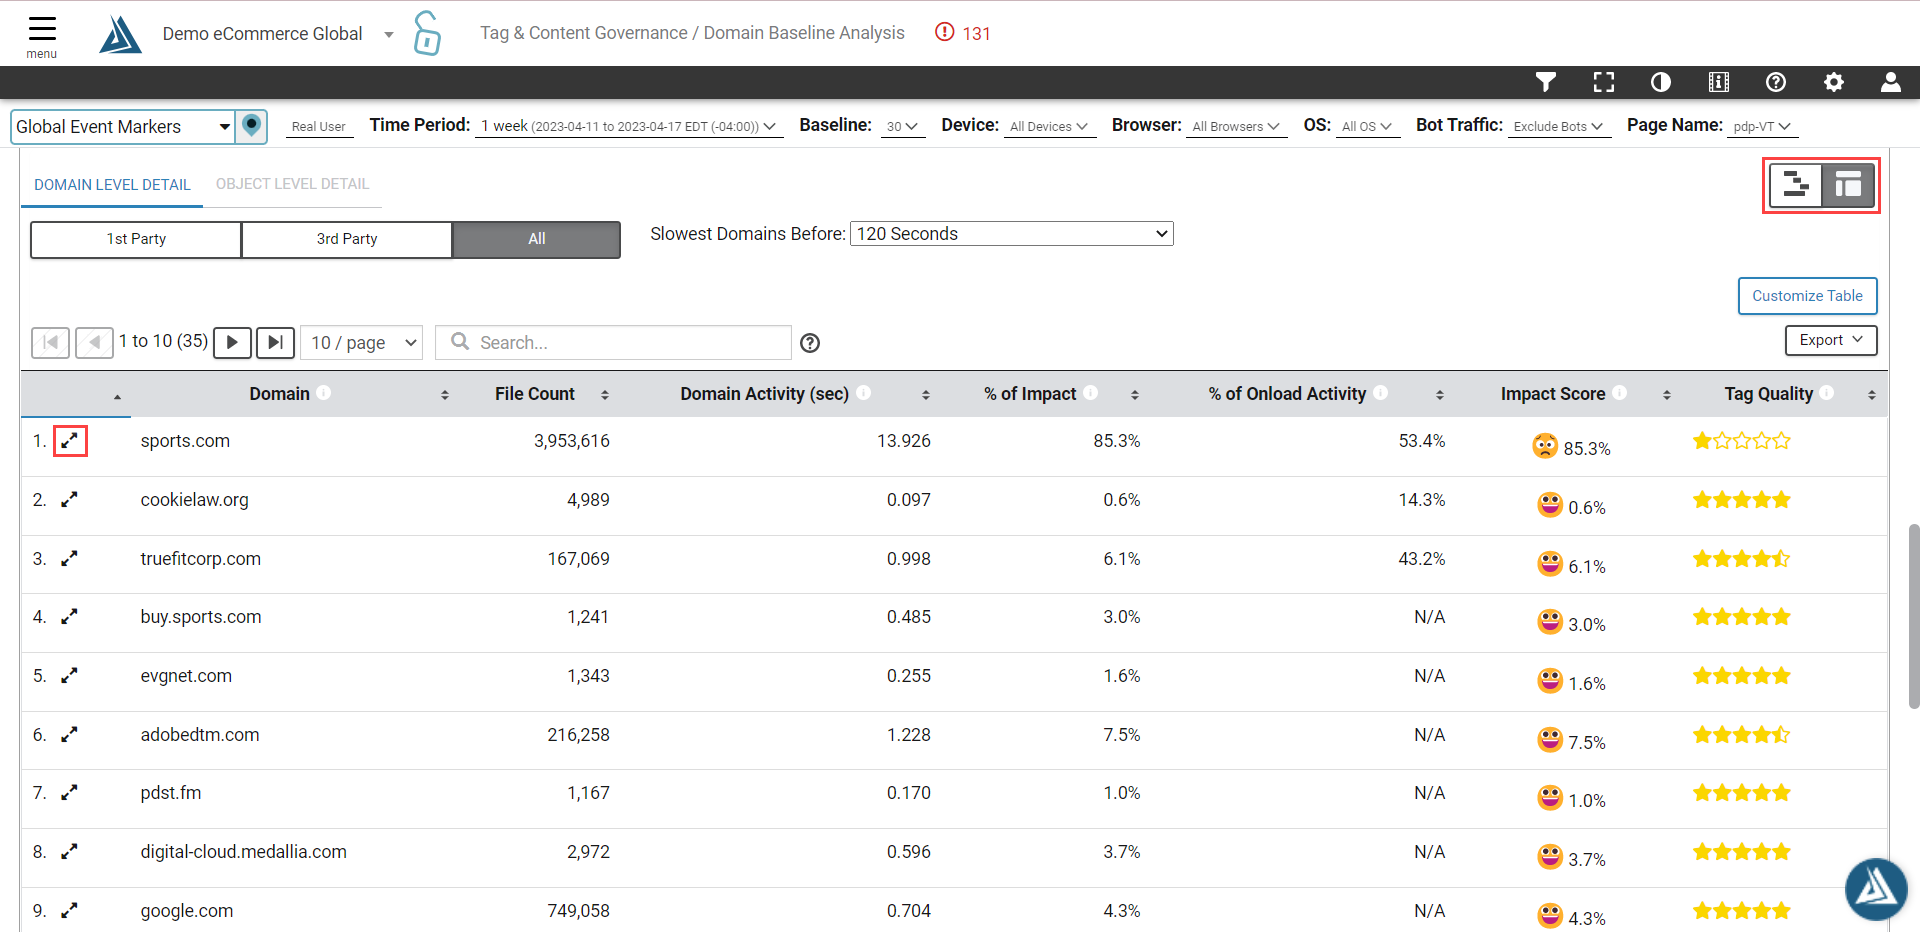Open the Device All Devices dropdown

(1049, 127)
